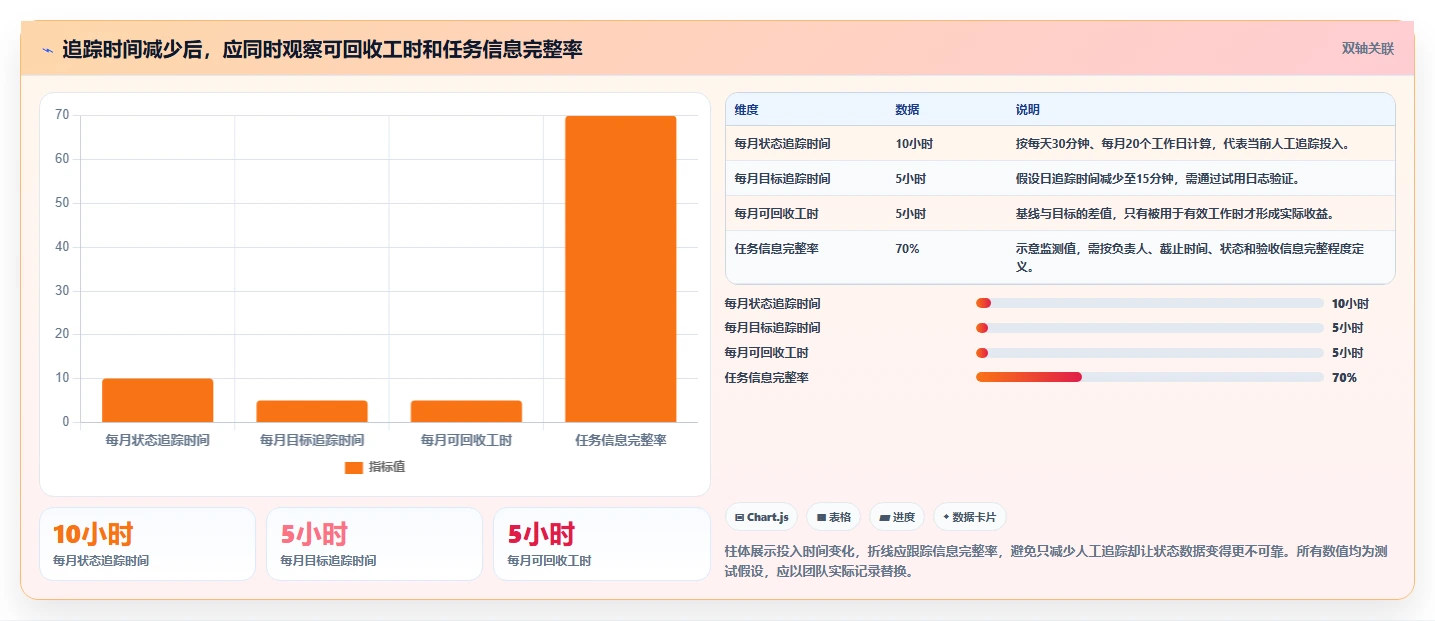Click the 维度 table column header

746,110
